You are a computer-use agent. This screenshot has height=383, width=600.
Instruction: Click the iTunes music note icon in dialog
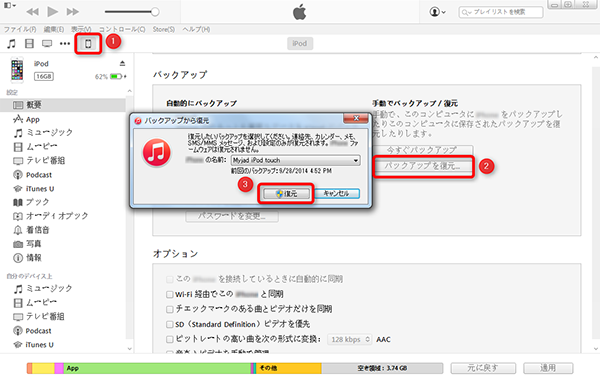(x=157, y=153)
